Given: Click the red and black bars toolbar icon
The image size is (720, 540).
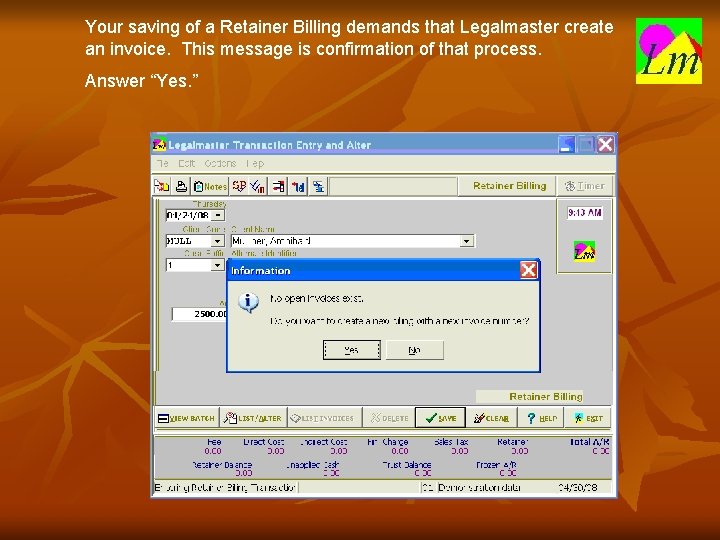Looking at the screenshot, I should coord(278,186).
